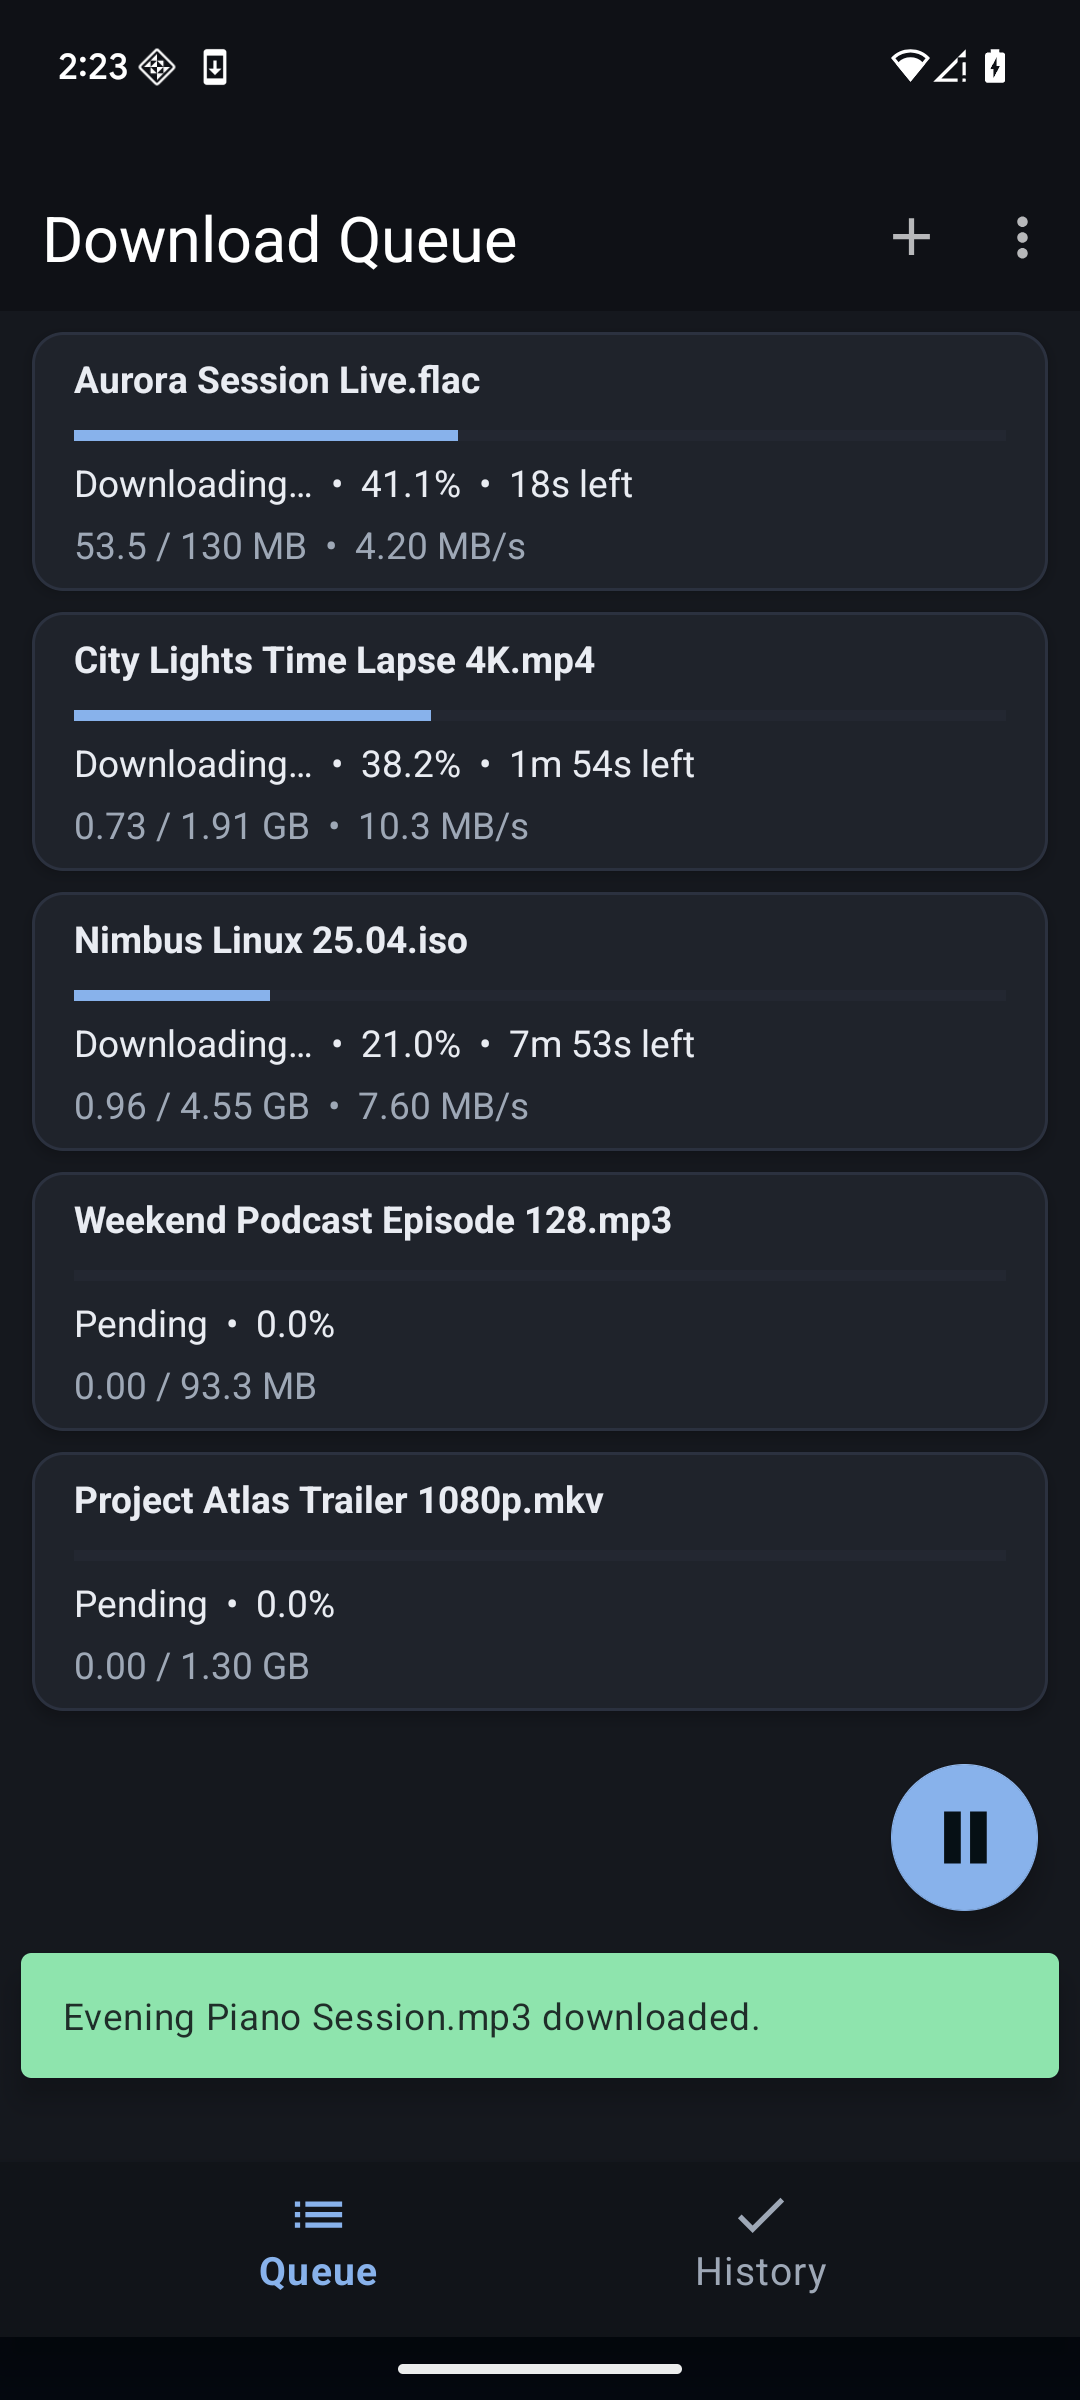Image resolution: width=1080 pixels, height=2400 pixels.
Task: Open the three-dot overflow menu
Action: click(x=1021, y=238)
